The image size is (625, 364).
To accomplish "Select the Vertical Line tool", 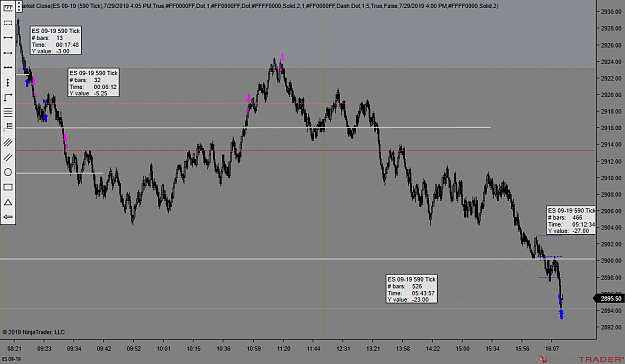I will coord(8,83).
